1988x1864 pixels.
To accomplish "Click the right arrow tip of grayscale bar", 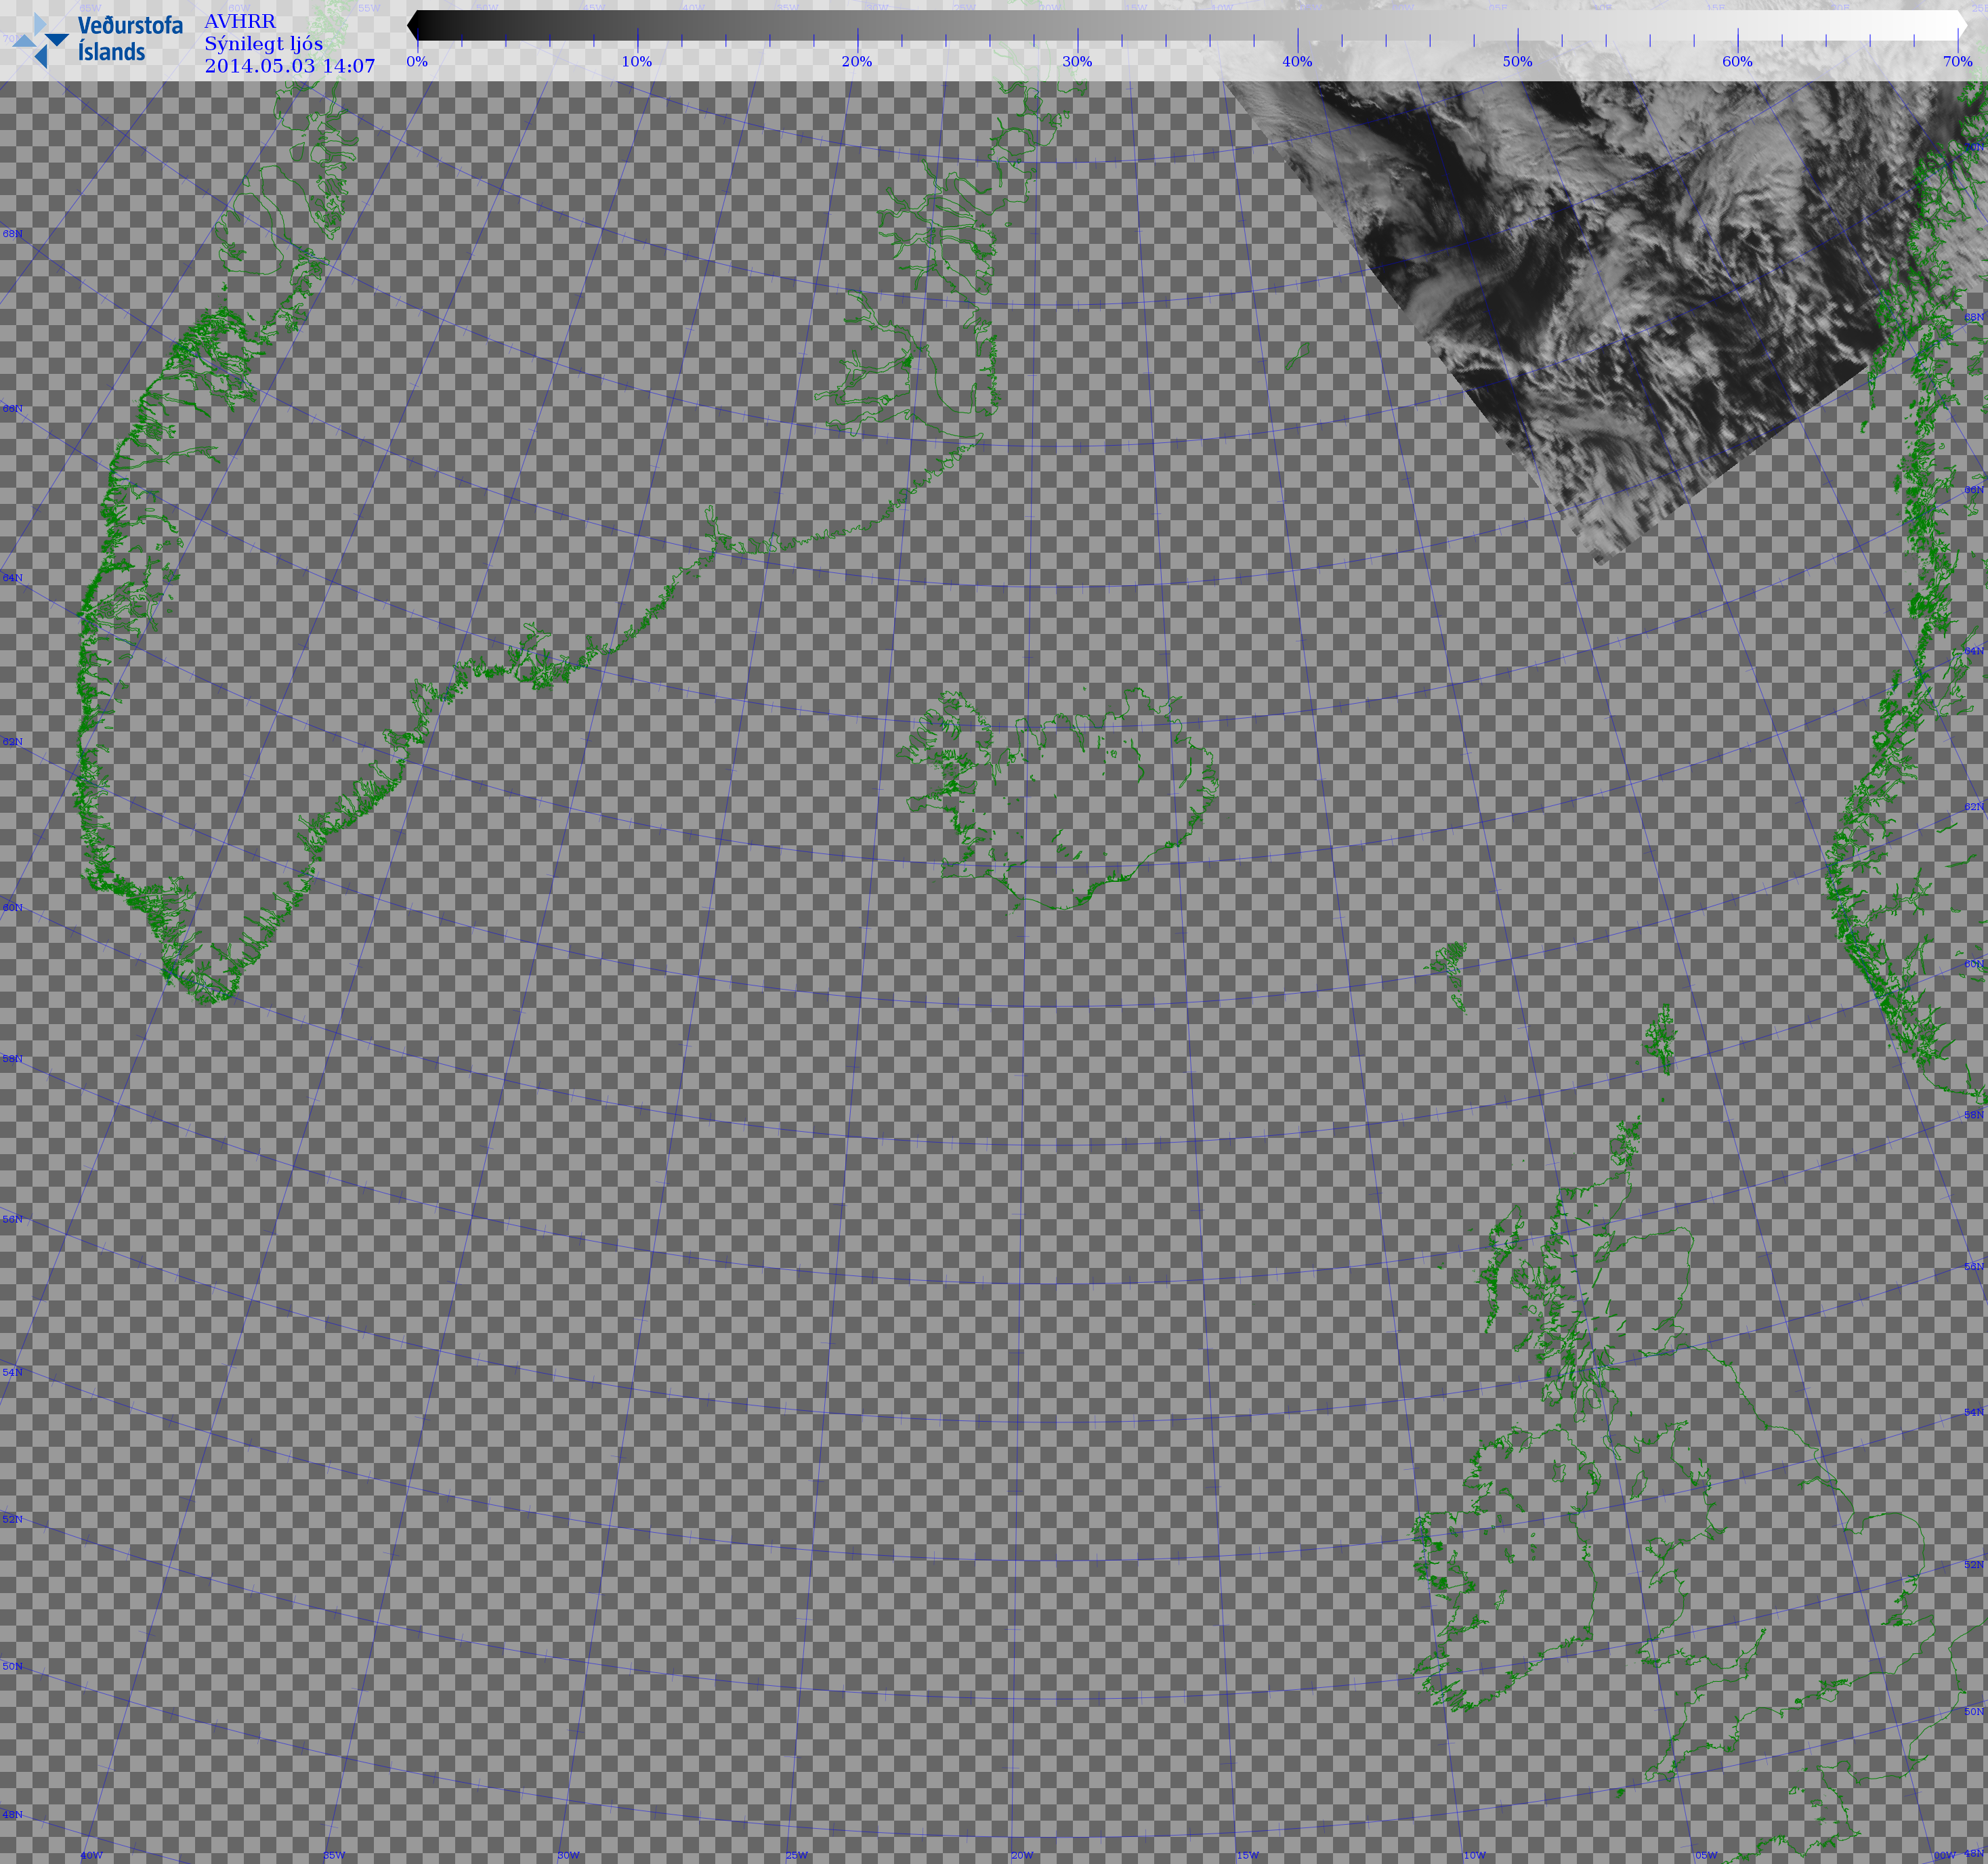I will [1964, 25].
